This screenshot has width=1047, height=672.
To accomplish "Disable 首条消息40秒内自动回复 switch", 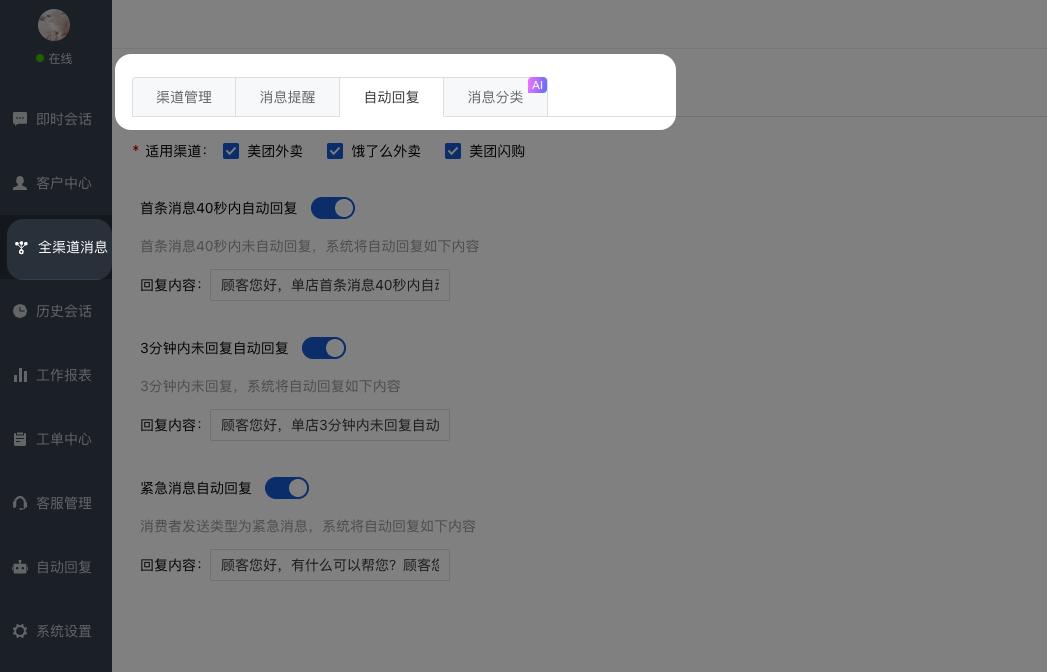I will pyautogui.click(x=333, y=208).
